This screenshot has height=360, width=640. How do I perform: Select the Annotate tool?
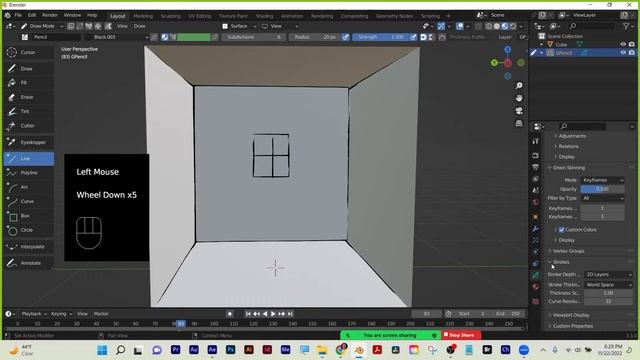pos(29,263)
